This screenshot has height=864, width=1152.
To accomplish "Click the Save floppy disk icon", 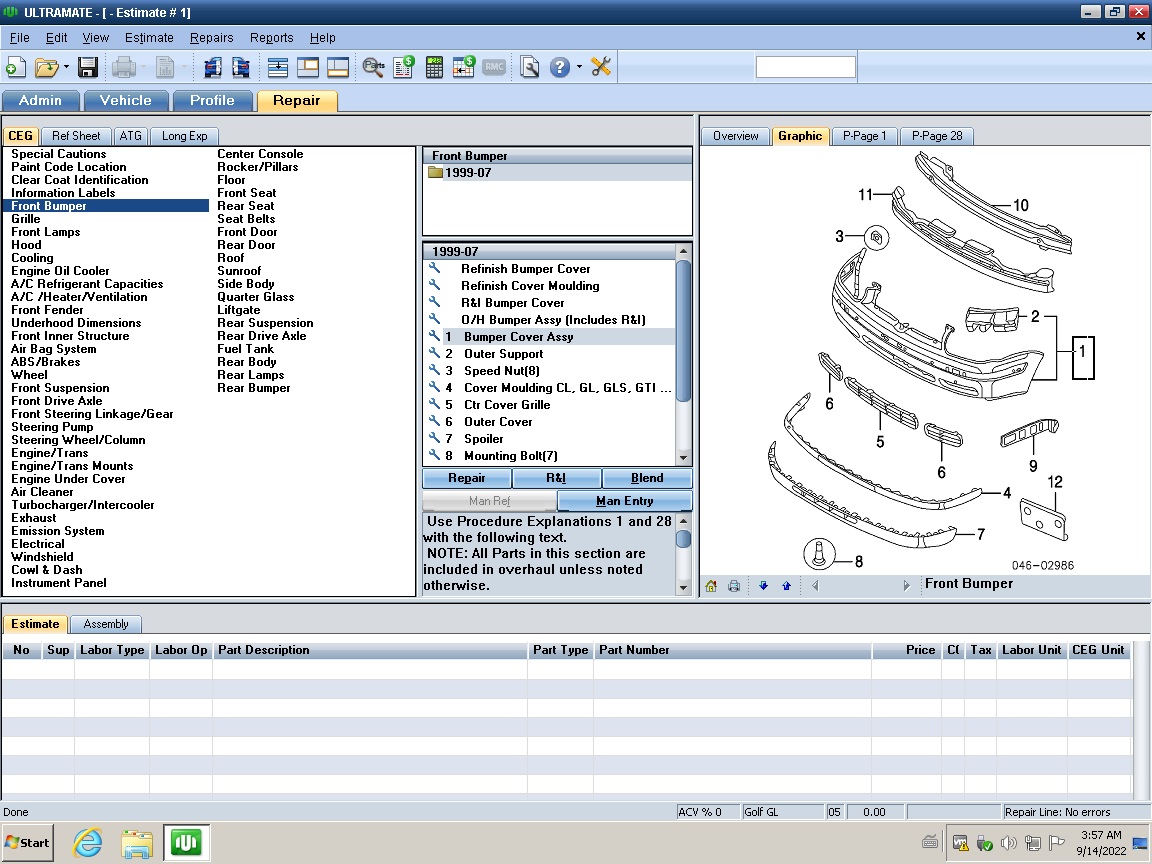I will click(x=88, y=68).
